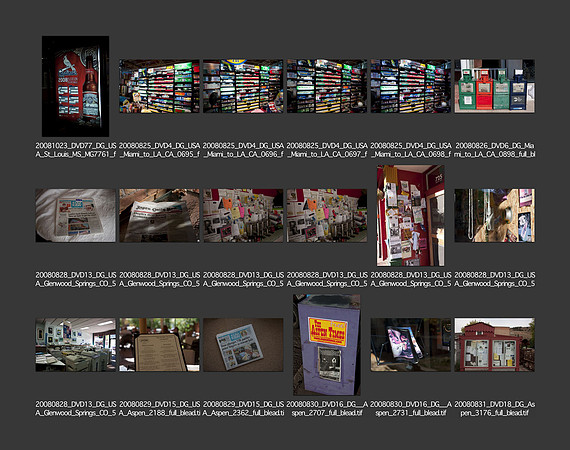Click file name 'pen_3176_full_bleed.tif'
This screenshot has width=570, height=450.
point(494,409)
